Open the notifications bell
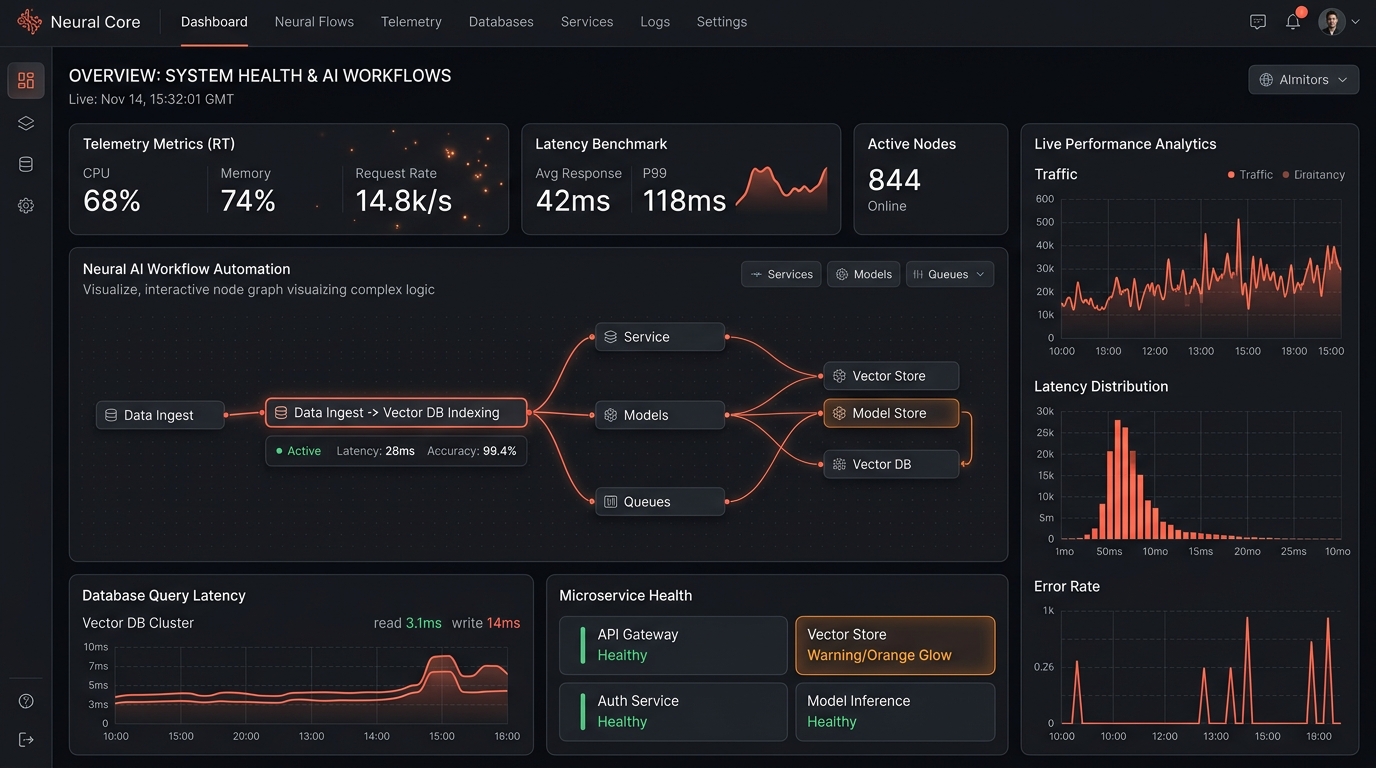 pos(1293,21)
